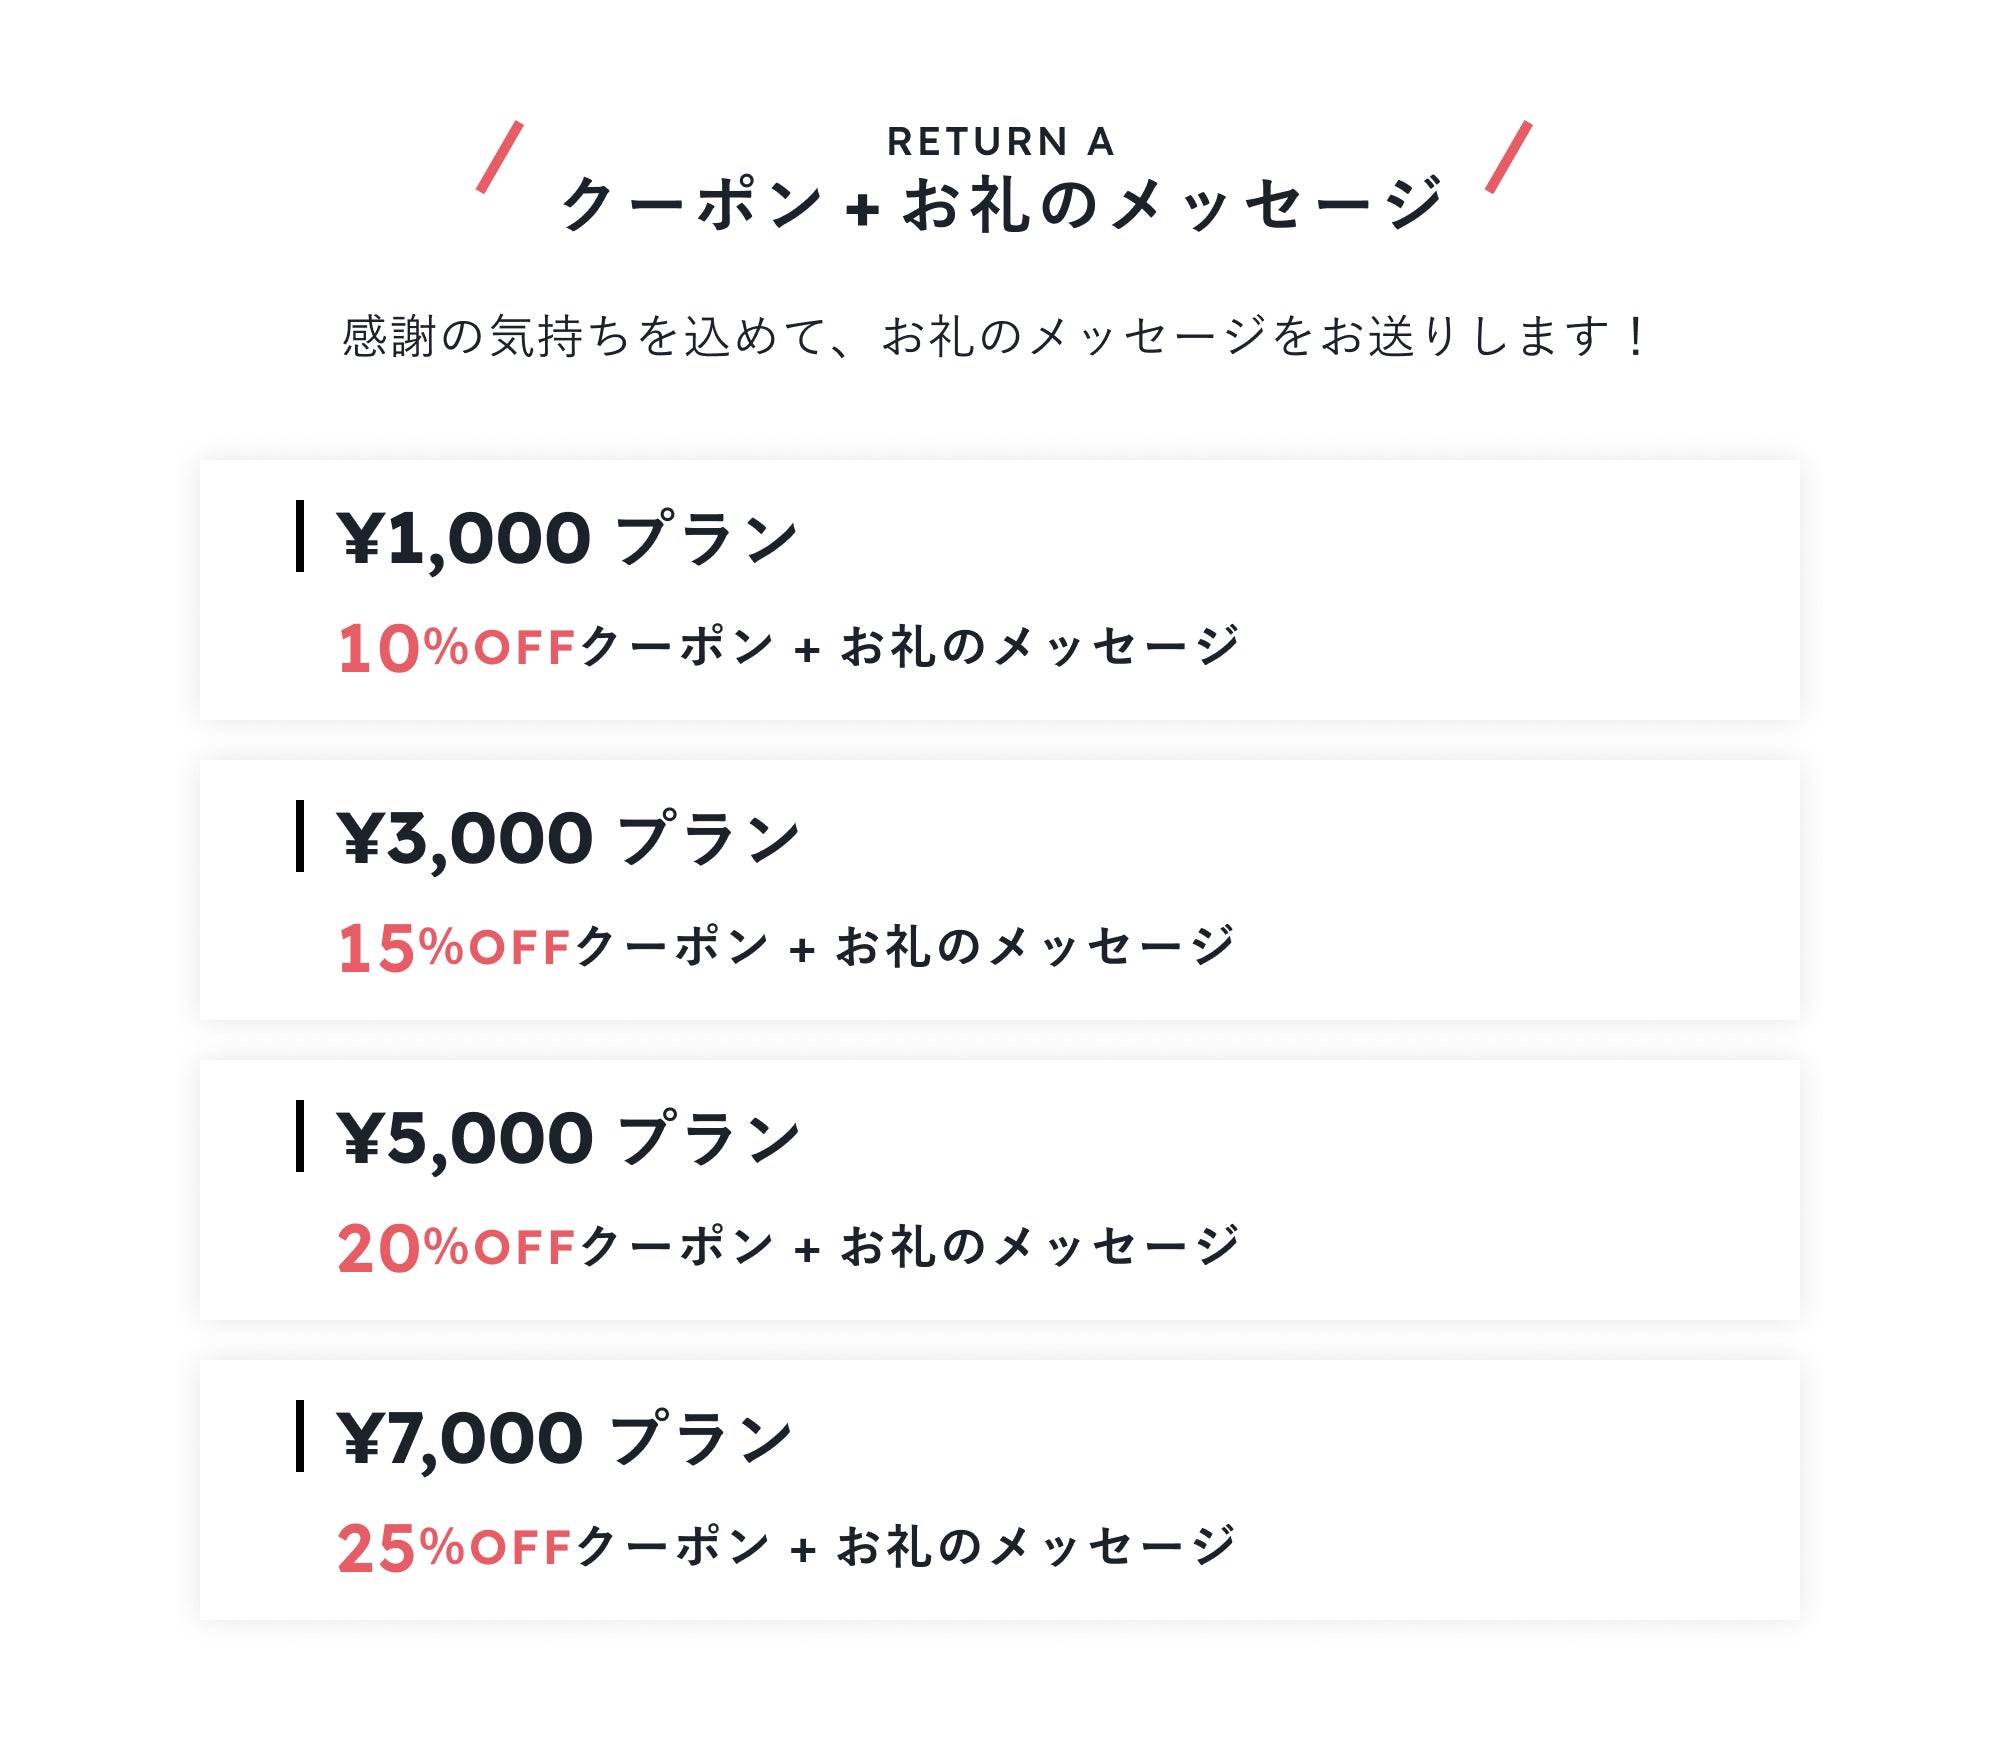2000x1740 pixels.
Task: Click the subtitle starting with 感謝の気持ちを込めて
Action: 993,336
